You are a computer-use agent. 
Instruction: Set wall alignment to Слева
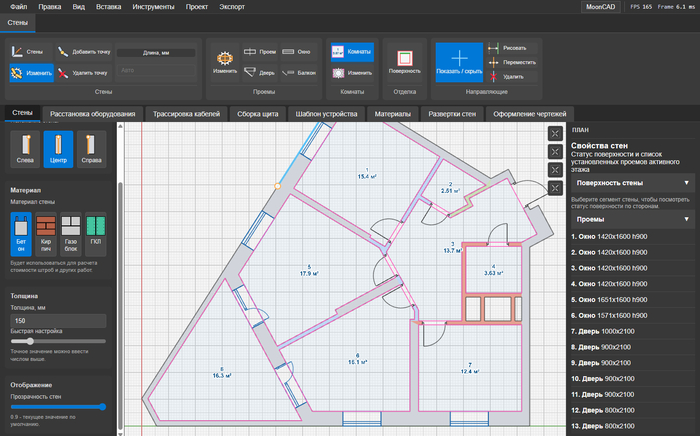[25, 149]
